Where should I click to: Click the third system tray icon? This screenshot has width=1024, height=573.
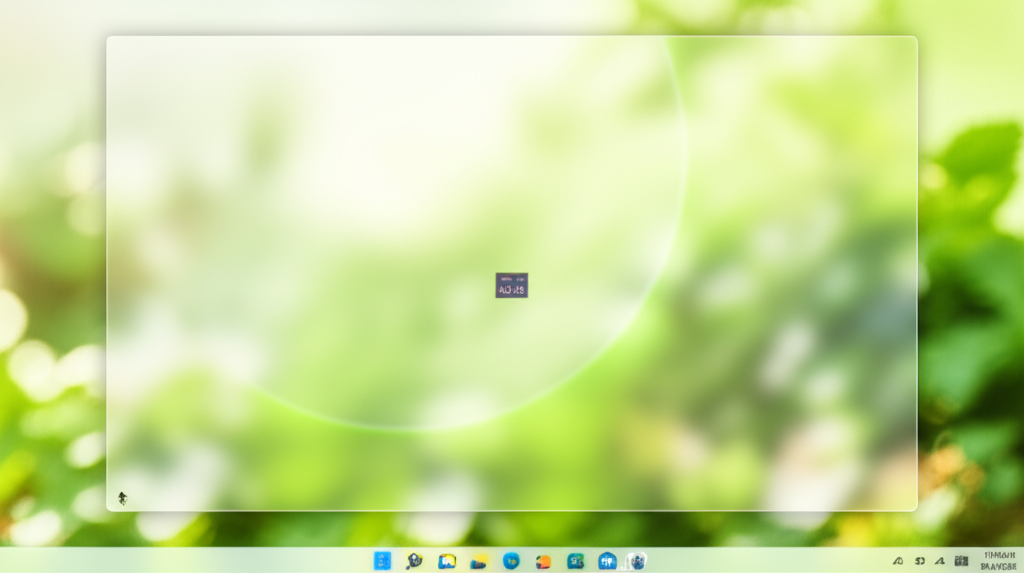pos(940,561)
